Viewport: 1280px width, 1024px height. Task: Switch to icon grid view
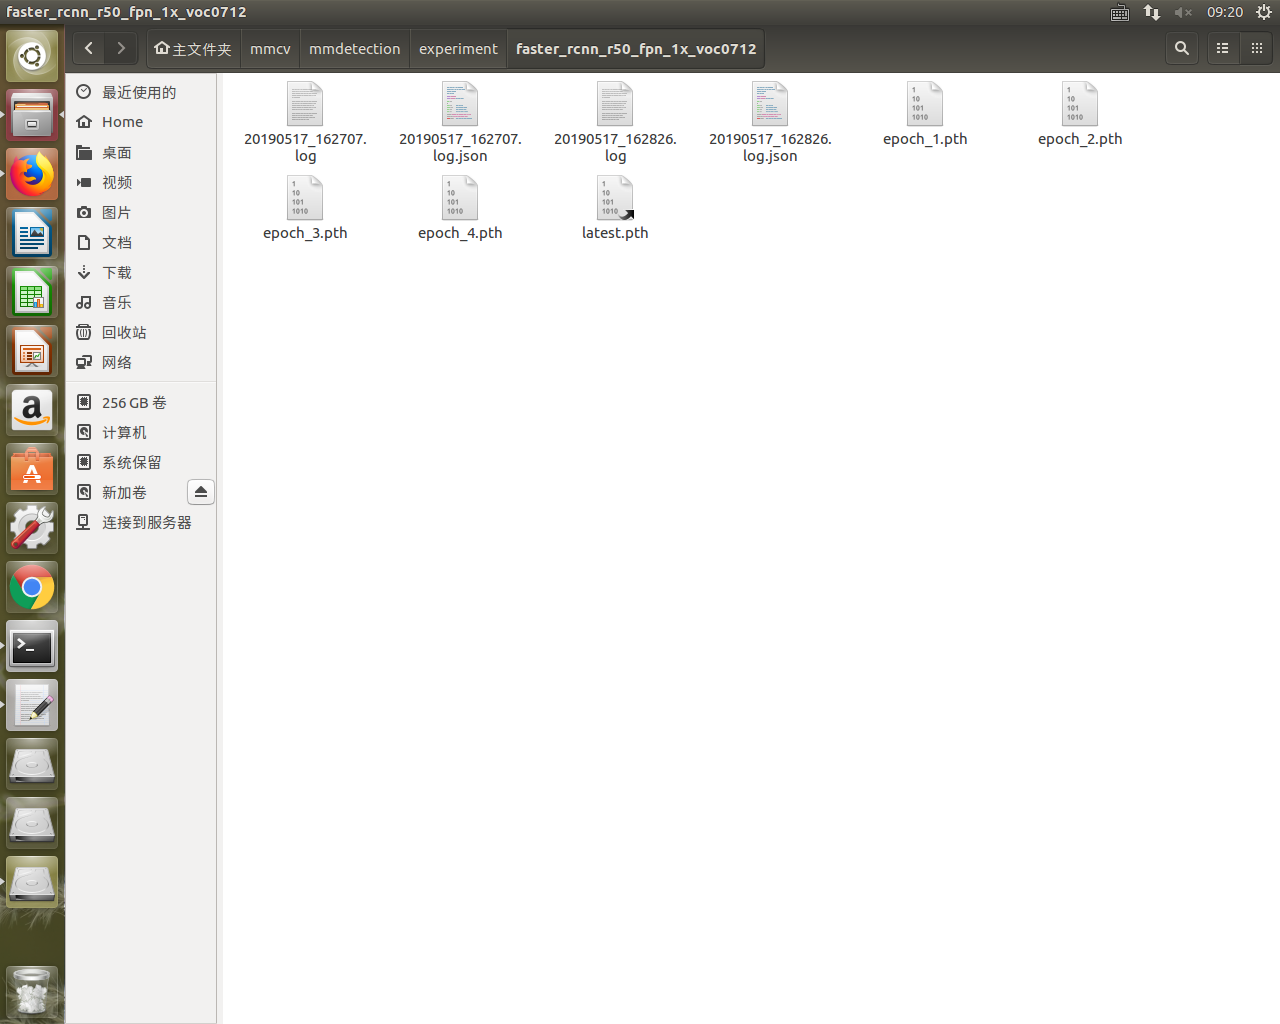click(x=1257, y=48)
